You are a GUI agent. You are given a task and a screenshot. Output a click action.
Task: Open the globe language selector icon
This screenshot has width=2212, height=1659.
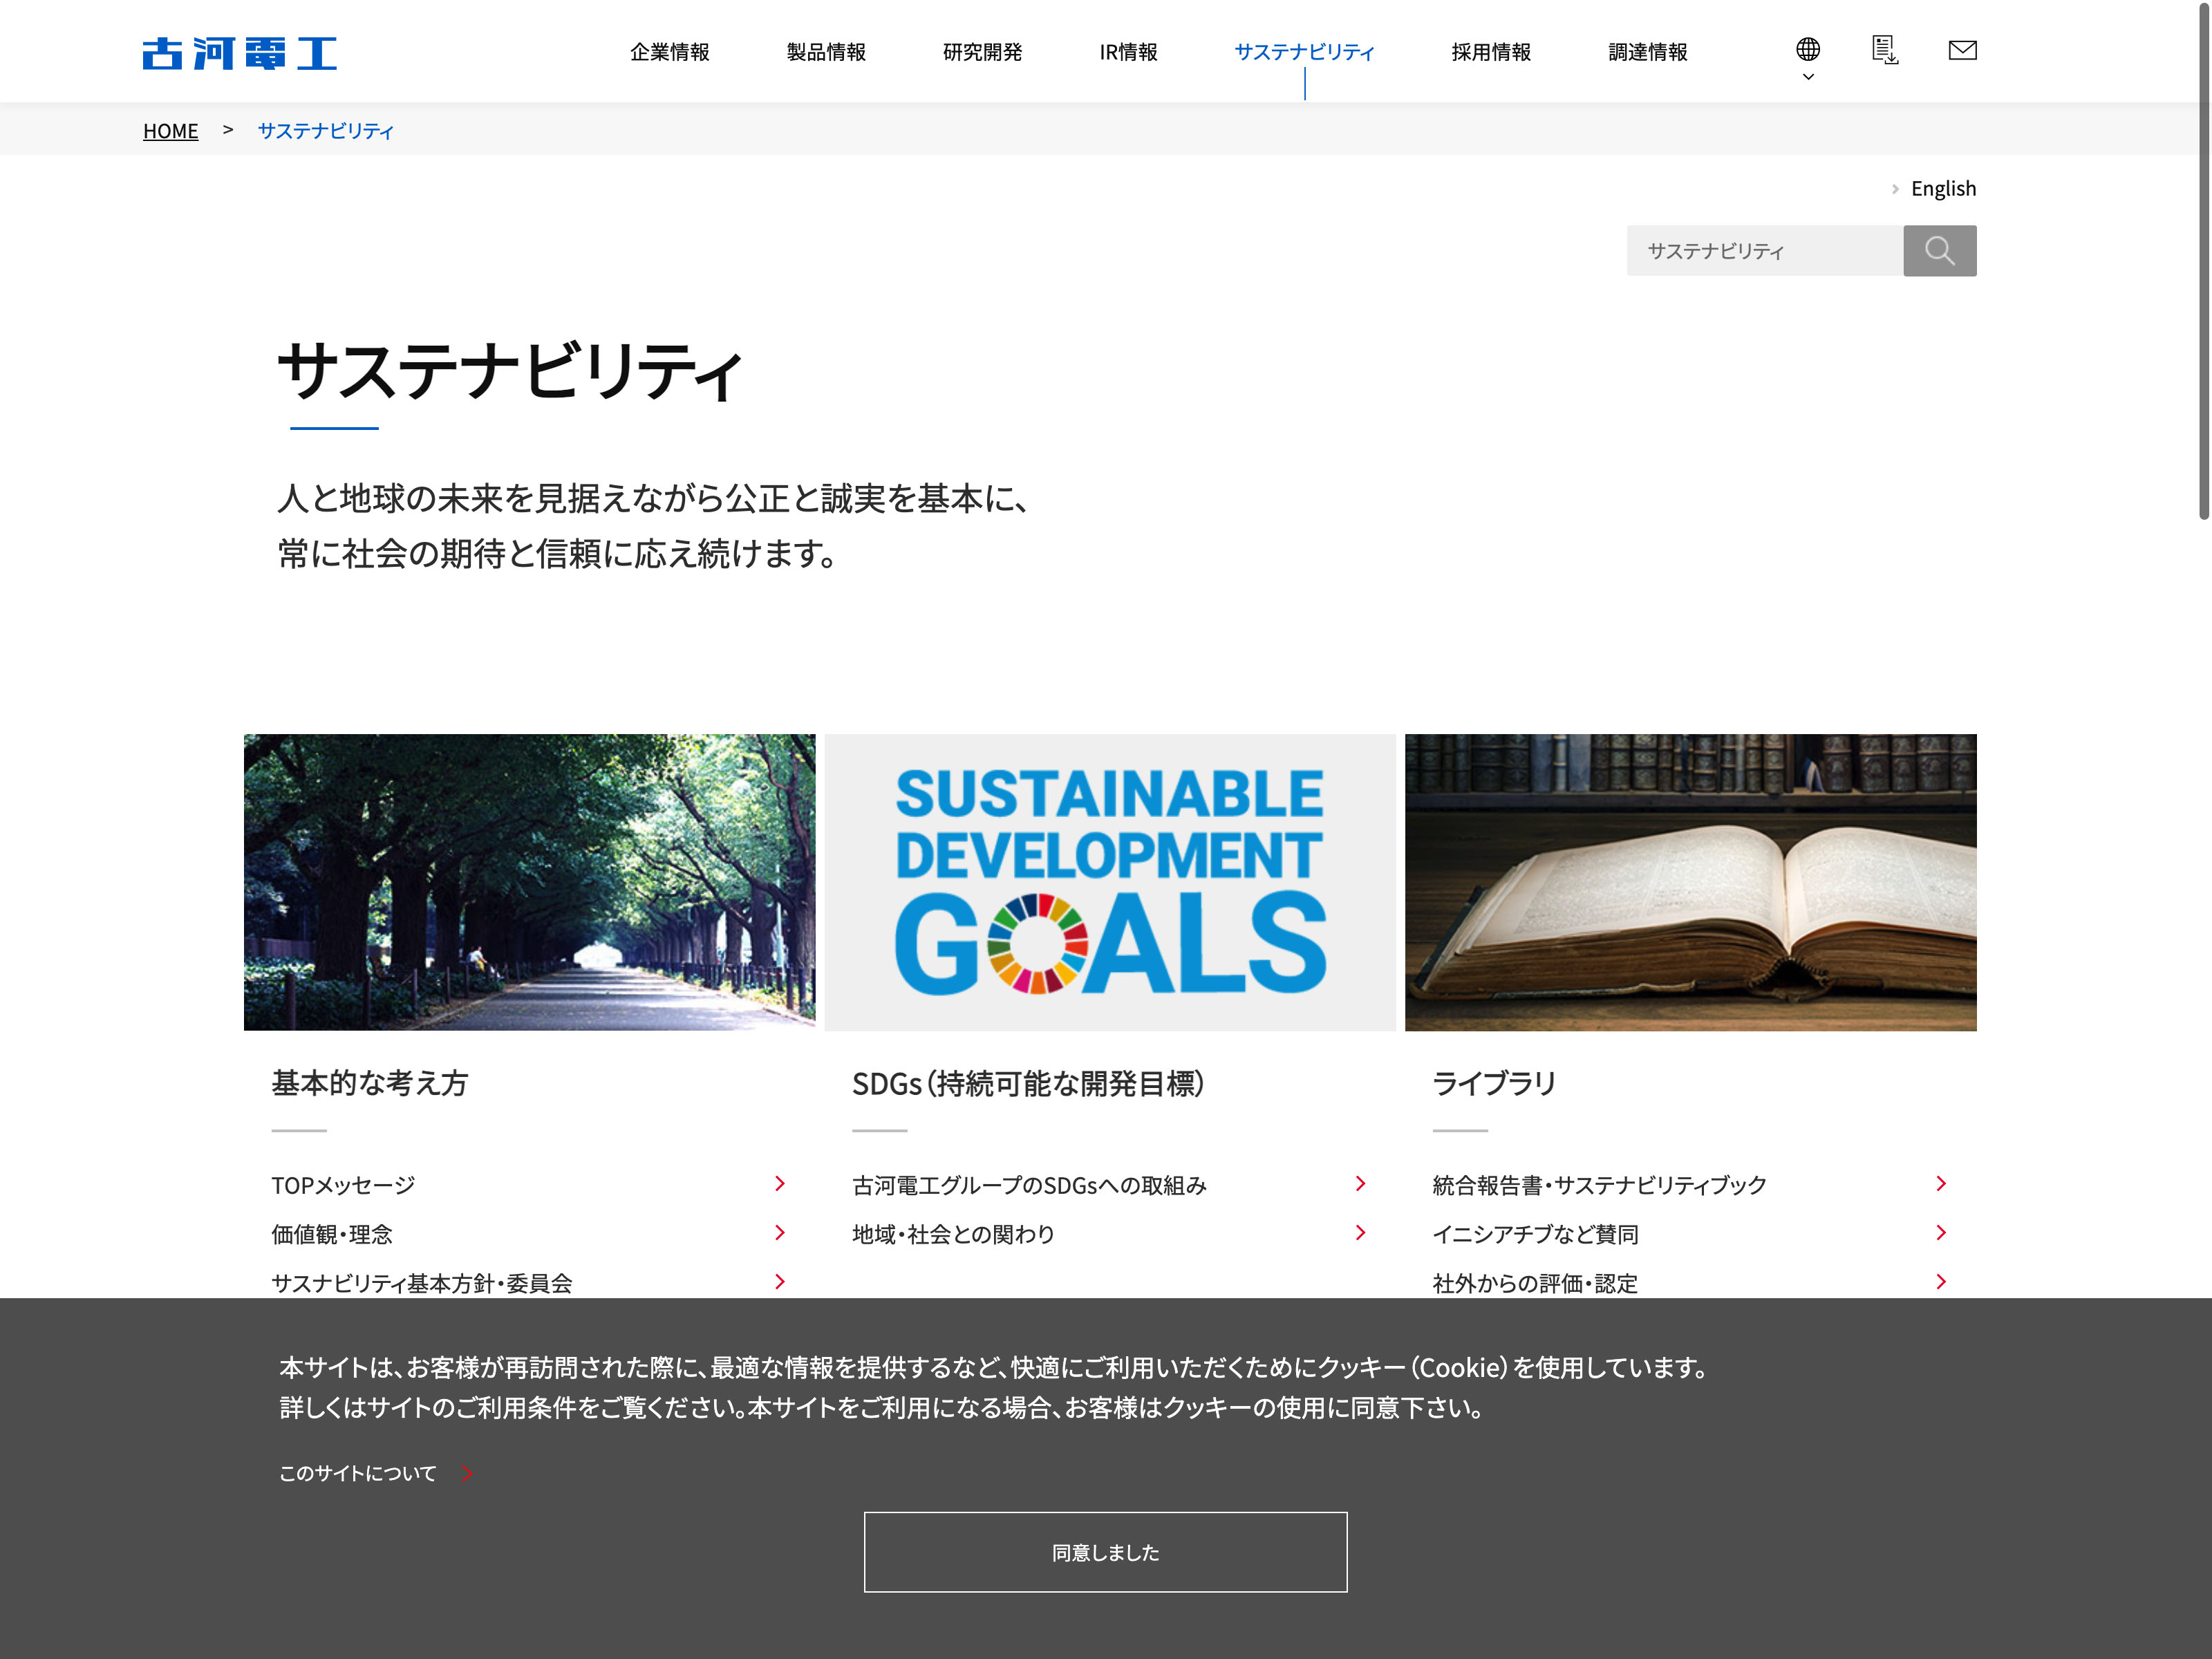[x=1807, y=49]
